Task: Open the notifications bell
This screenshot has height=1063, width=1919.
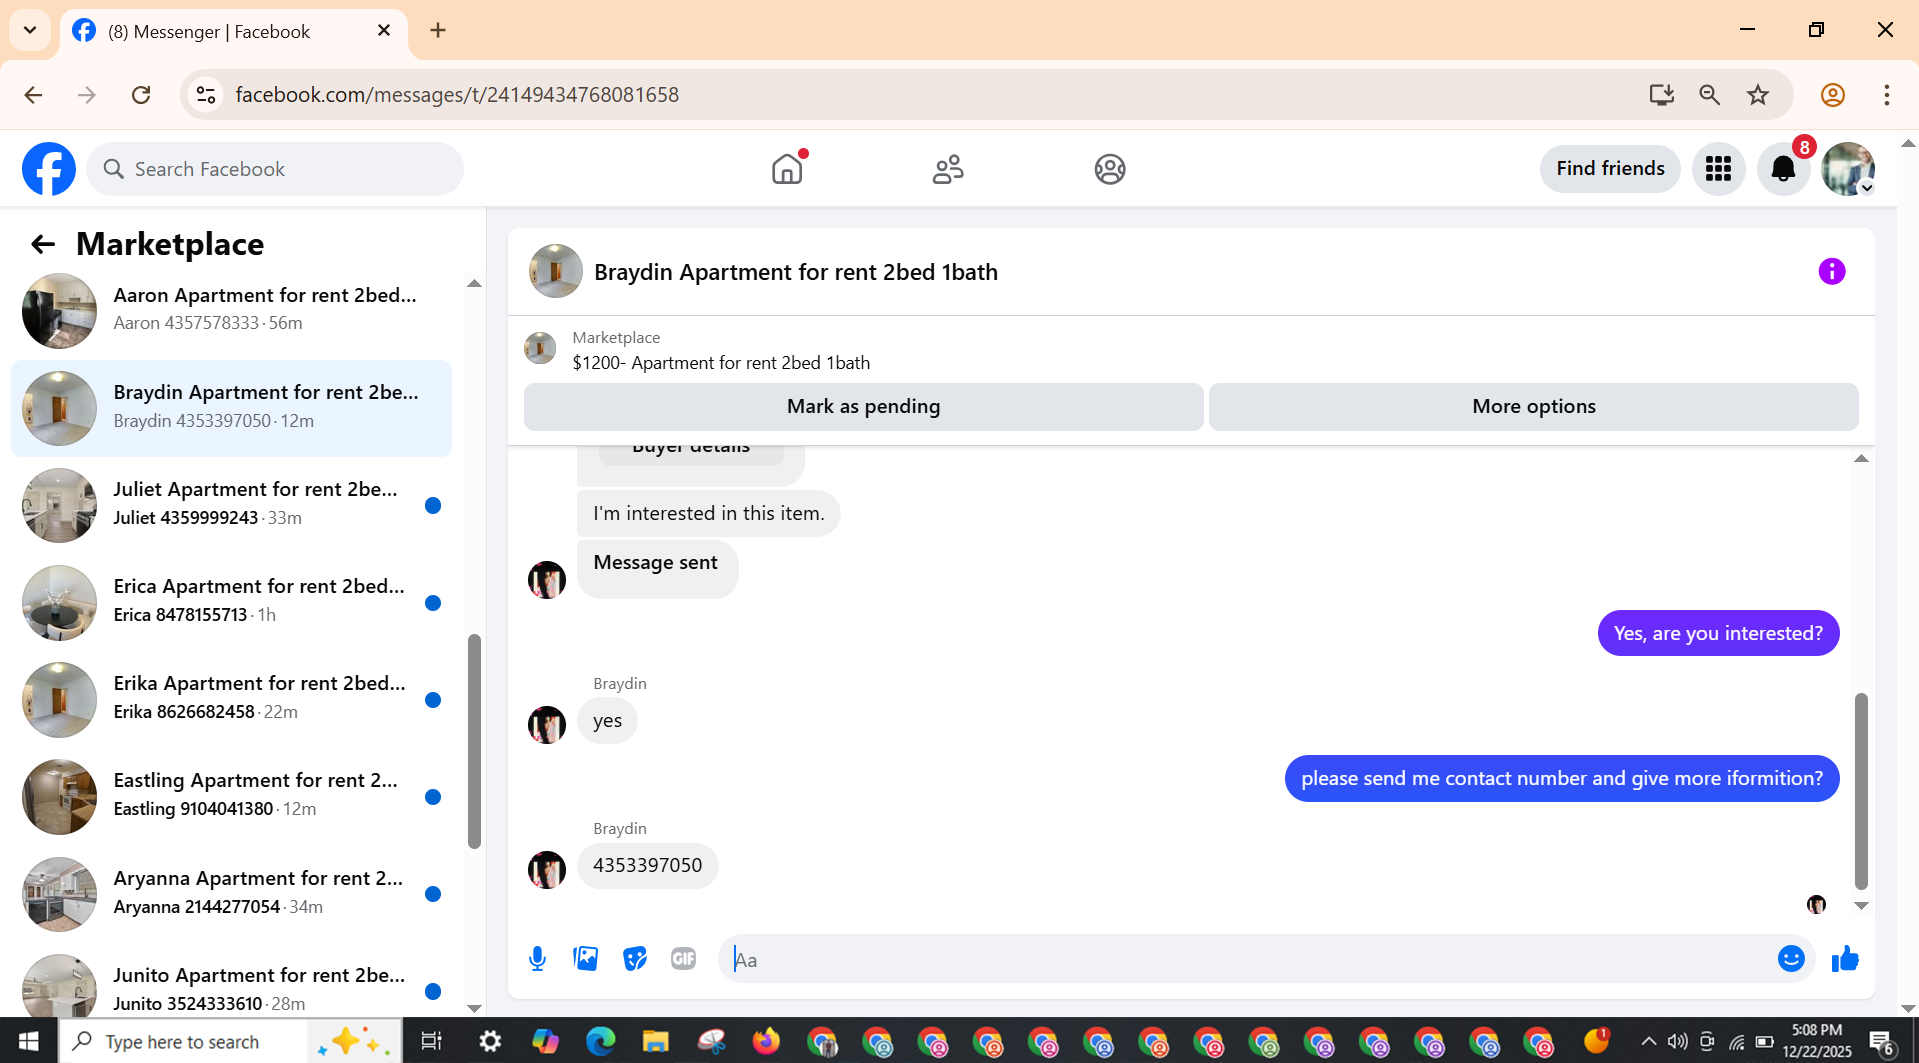Action: (1783, 169)
